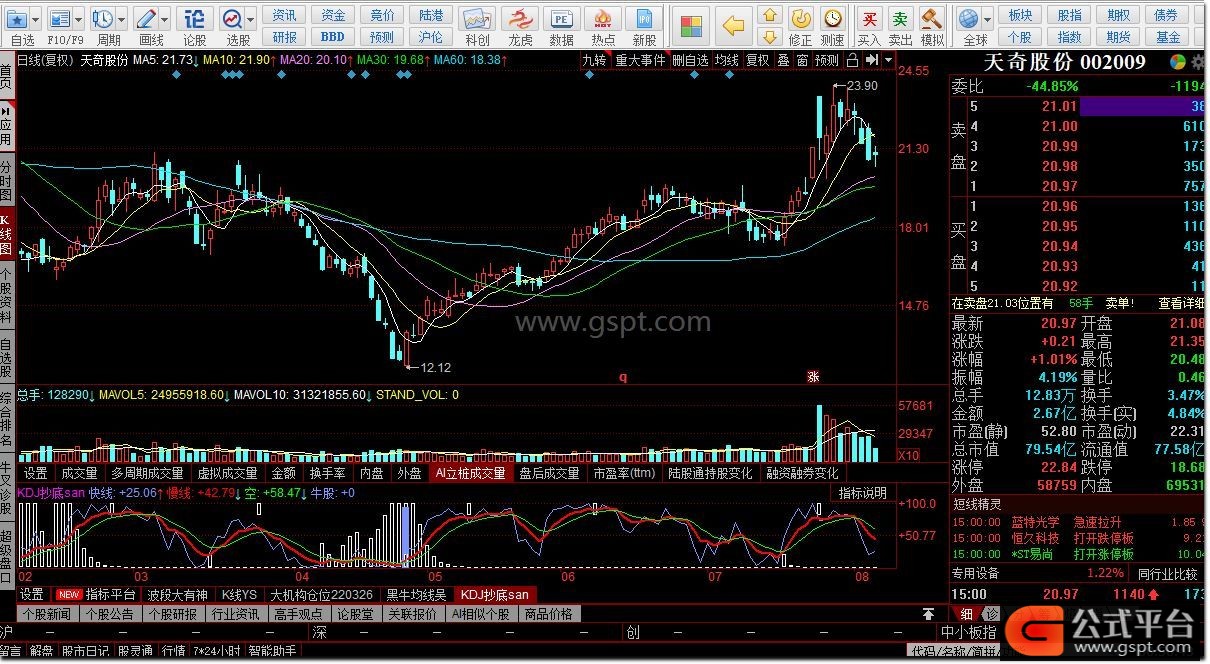This screenshot has height=664, width=1210.
Task: Click the 期权 options toolbar button
Action: click(1118, 15)
